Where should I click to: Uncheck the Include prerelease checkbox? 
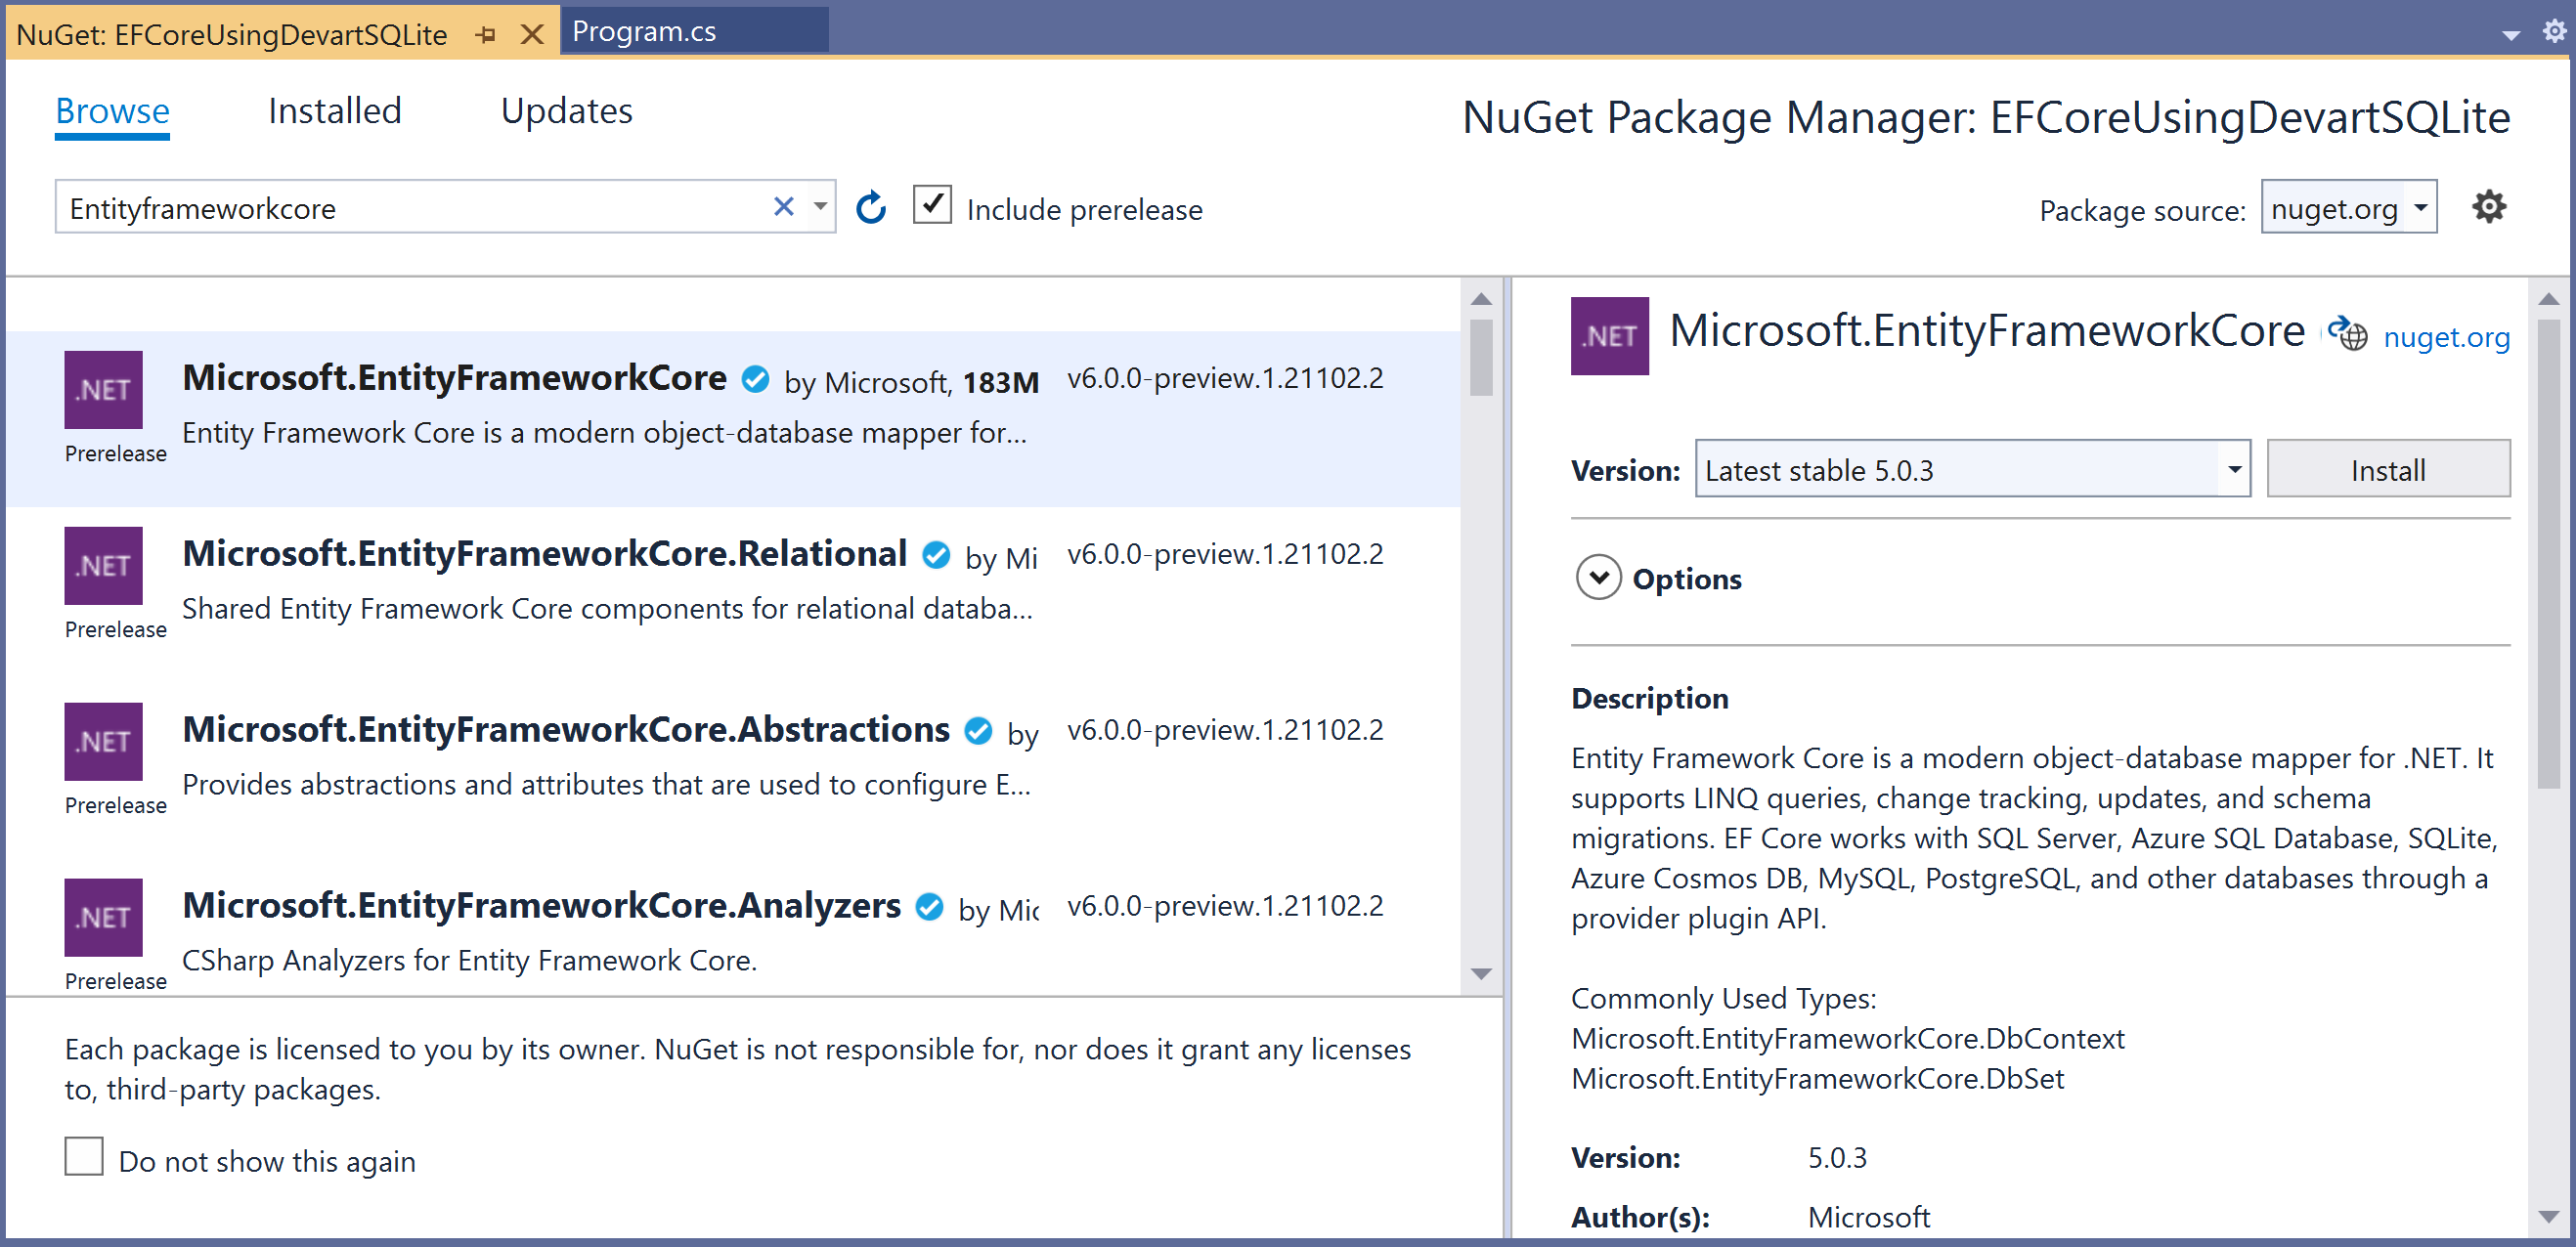(x=932, y=205)
